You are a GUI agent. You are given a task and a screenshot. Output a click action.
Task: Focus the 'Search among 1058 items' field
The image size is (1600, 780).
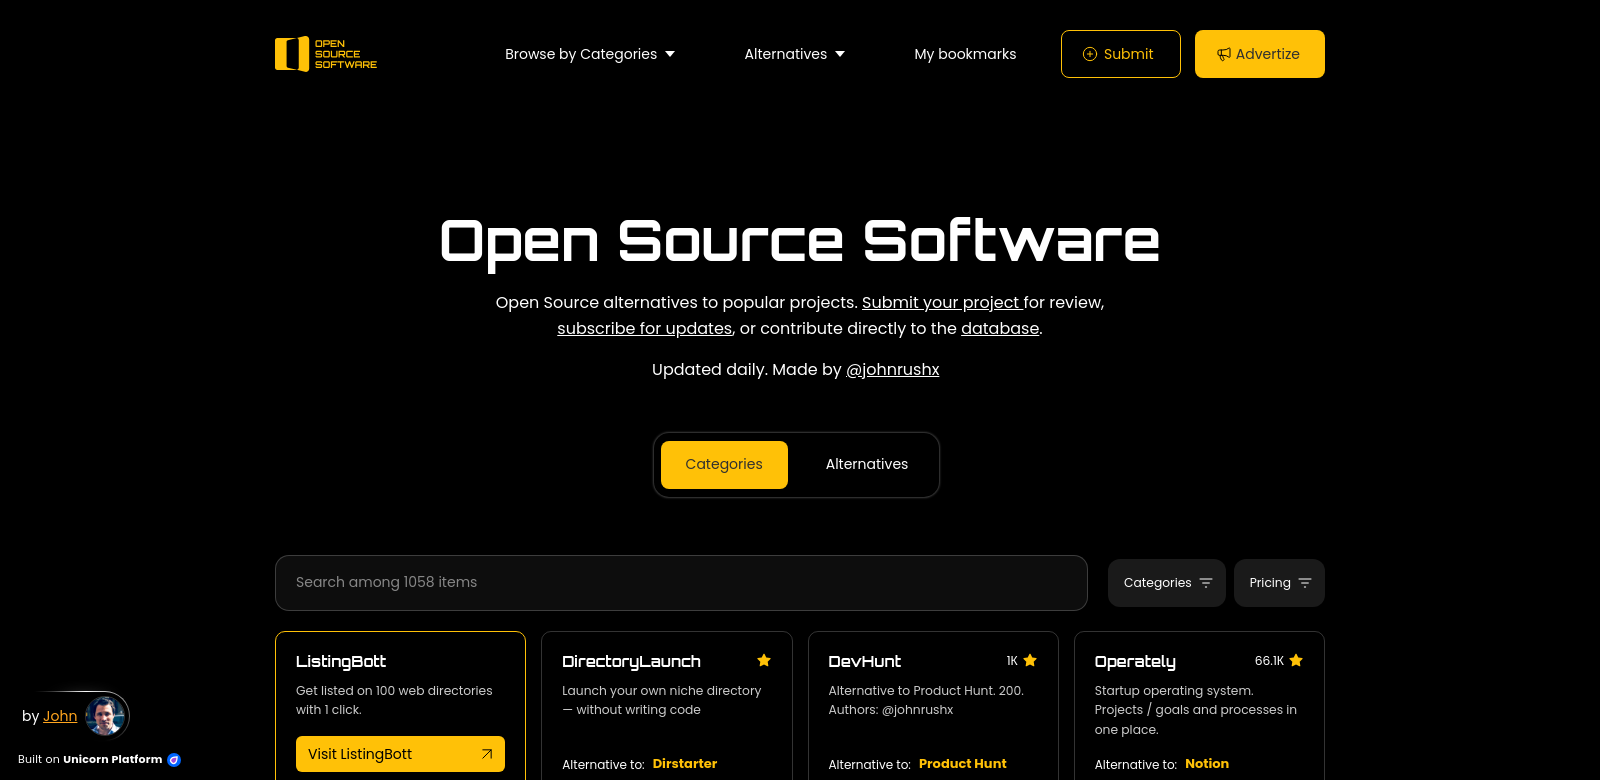(x=681, y=583)
